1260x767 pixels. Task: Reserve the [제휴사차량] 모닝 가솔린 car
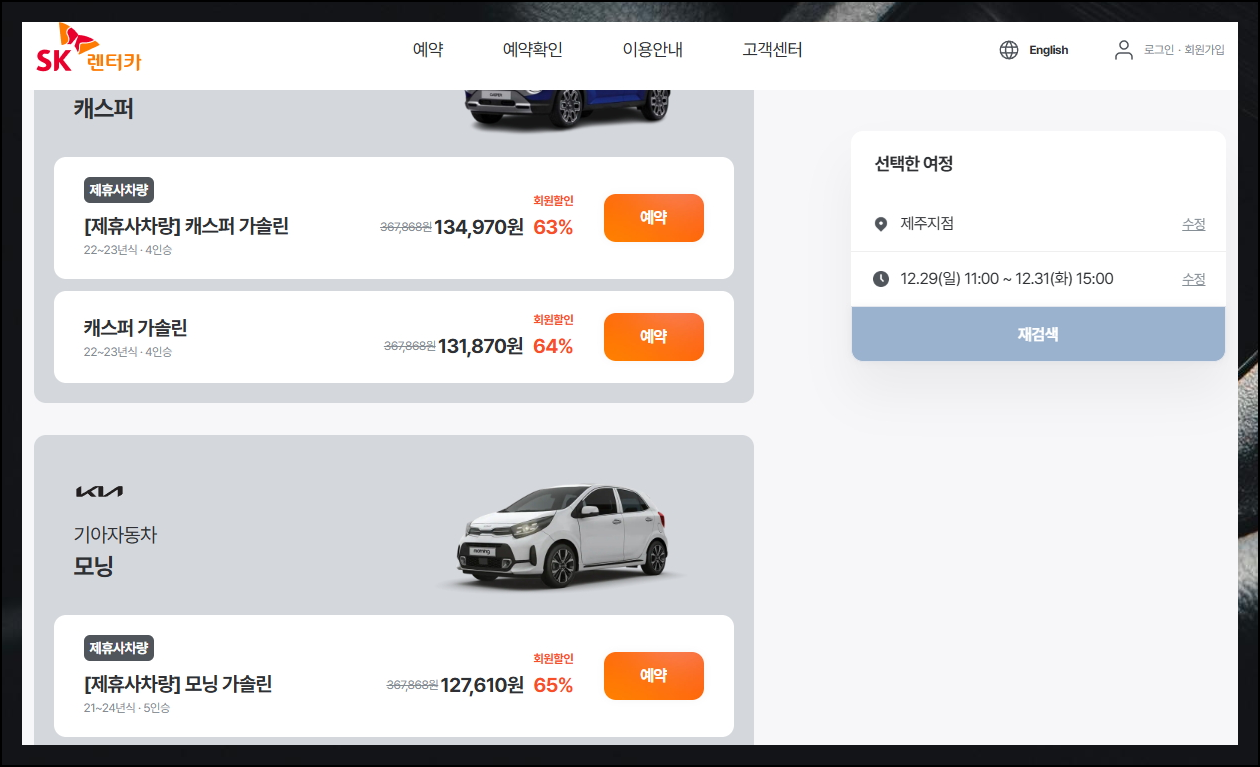click(654, 676)
